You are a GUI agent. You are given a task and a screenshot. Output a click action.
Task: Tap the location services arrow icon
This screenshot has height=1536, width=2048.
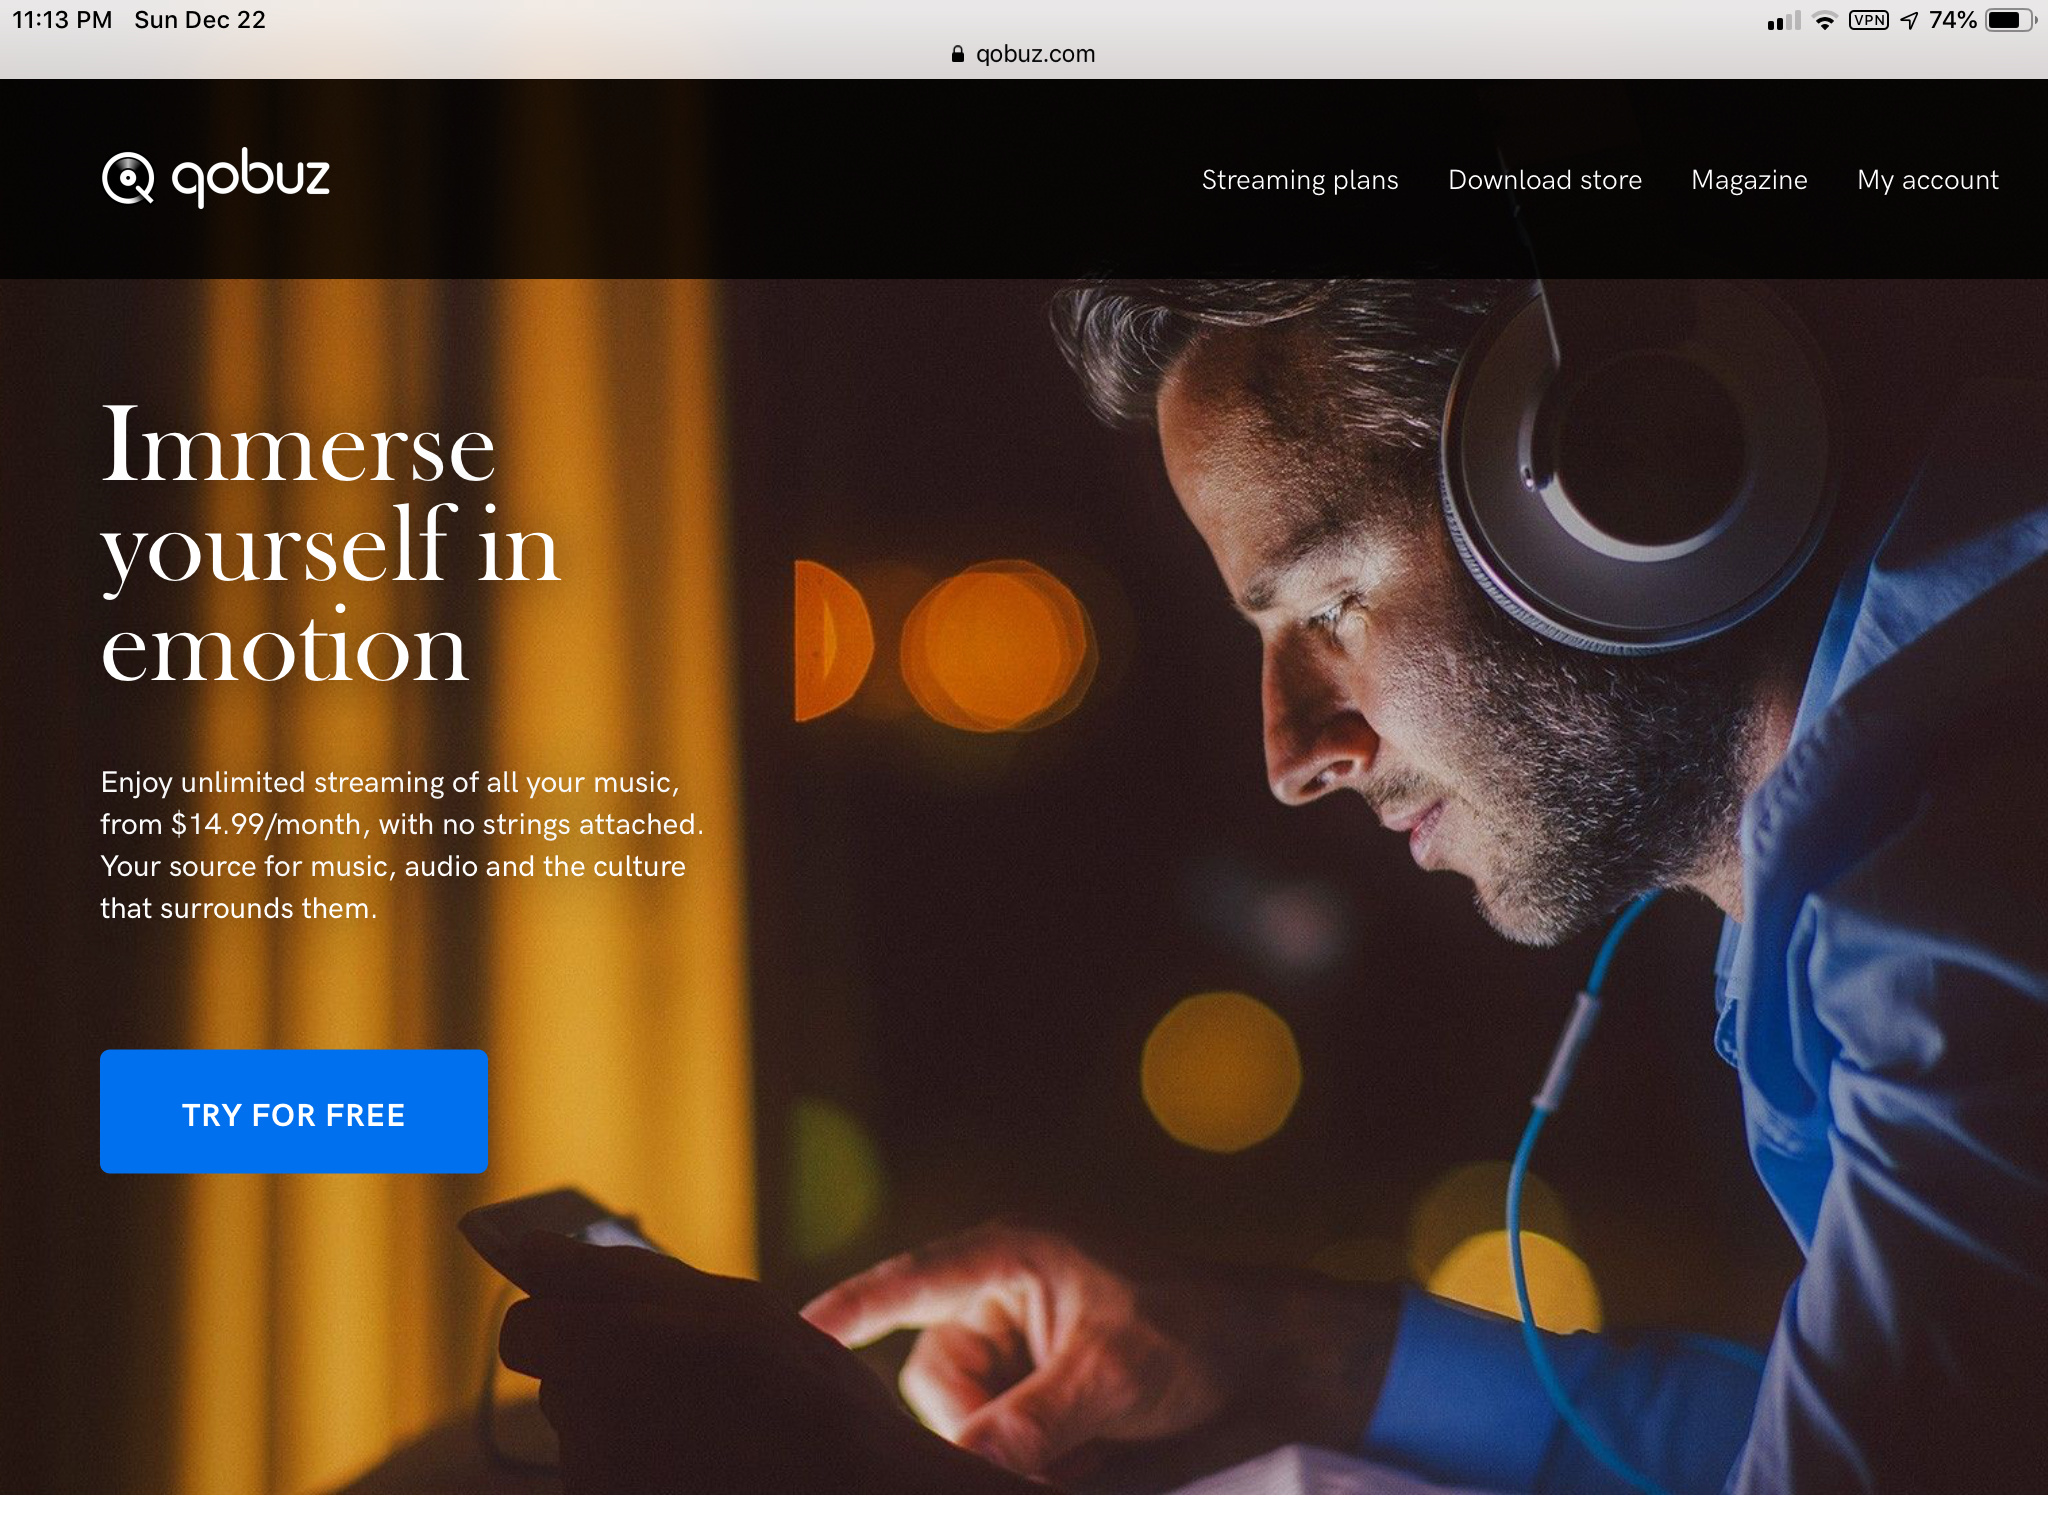click(x=1909, y=20)
